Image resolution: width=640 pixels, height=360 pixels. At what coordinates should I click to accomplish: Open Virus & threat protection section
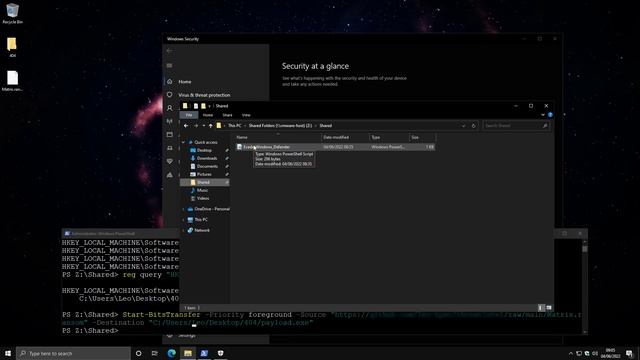pos(204,95)
